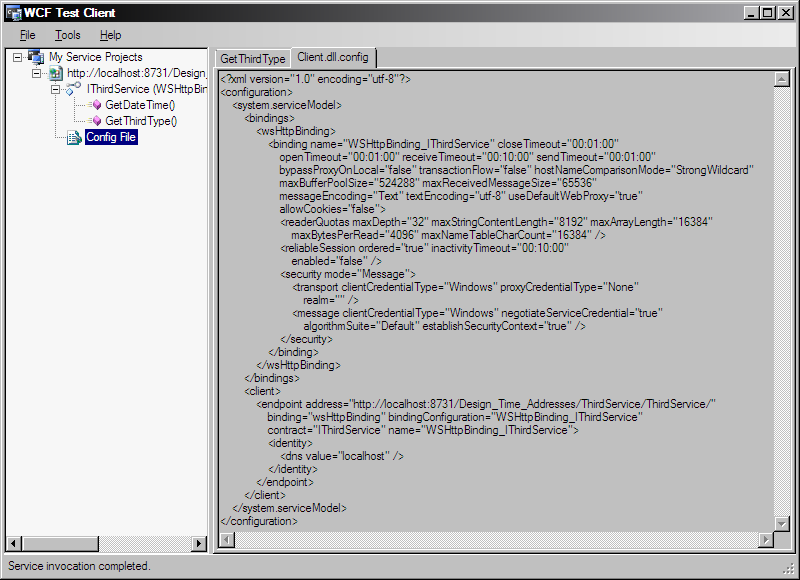This screenshot has width=800, height=580.
Task: Click the config view scroll left arrow
Action: (227, 540)
